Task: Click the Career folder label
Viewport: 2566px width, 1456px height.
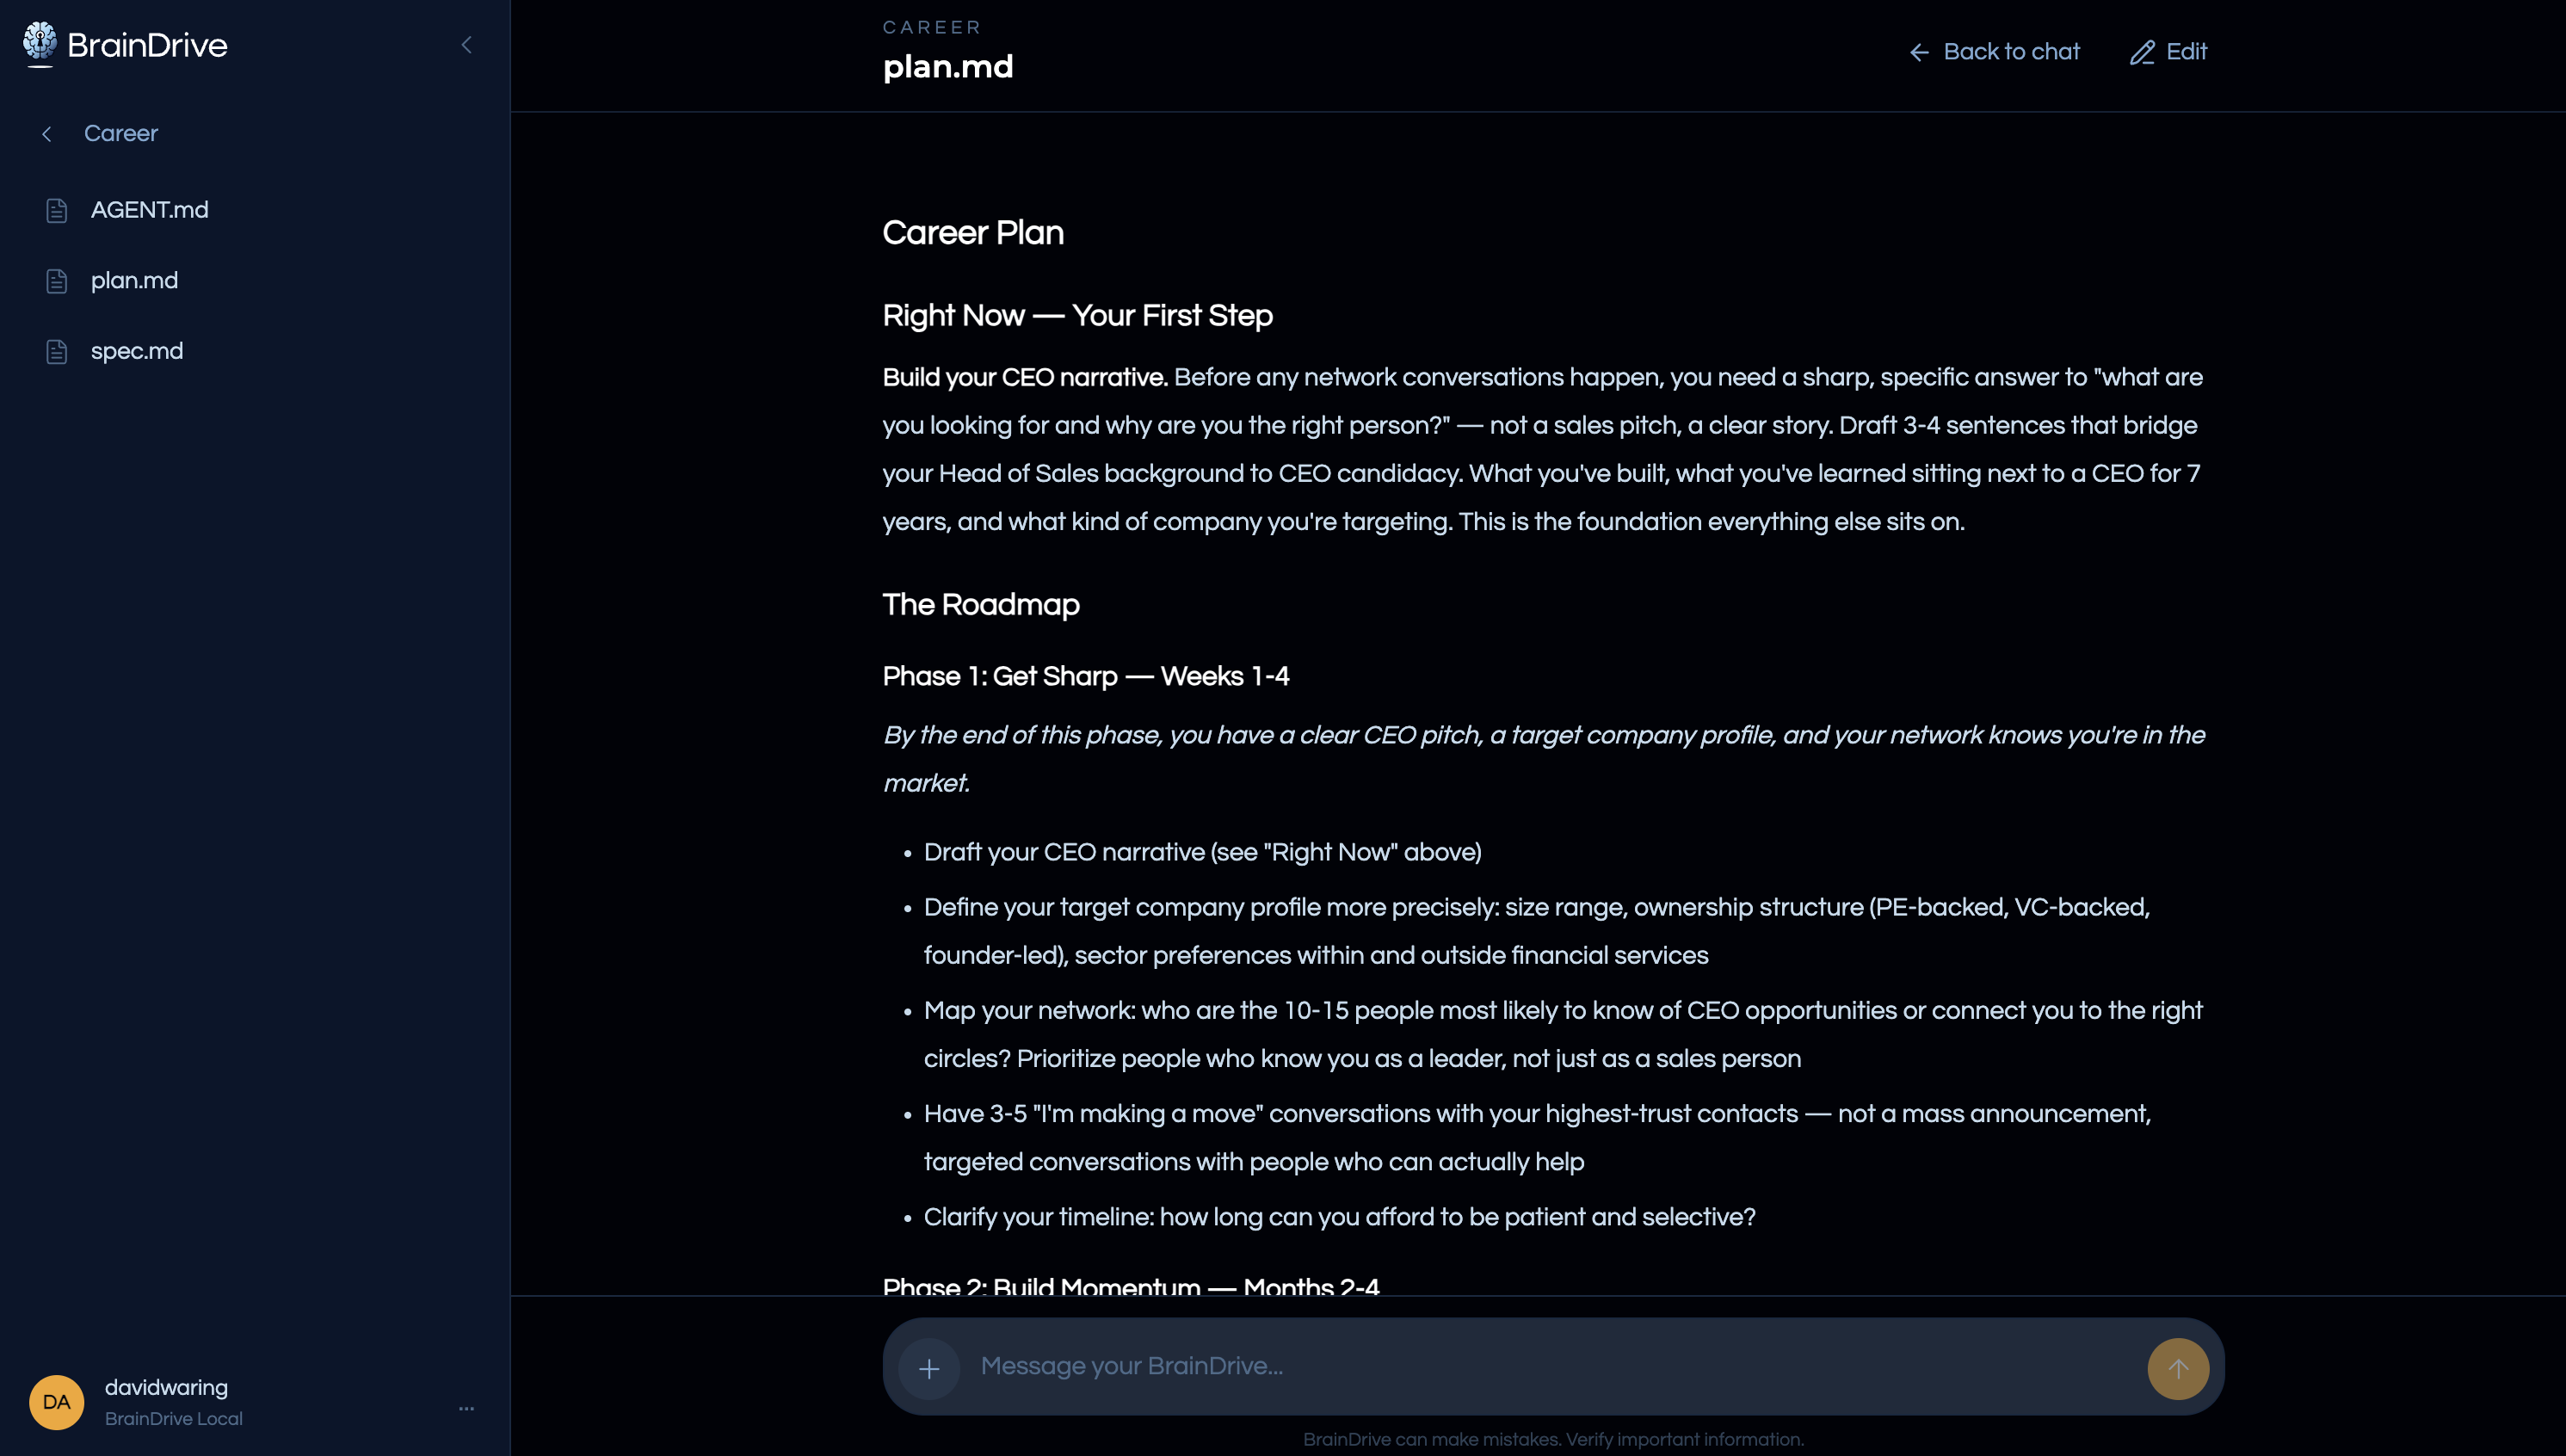Action: click(x=121, y=134)
